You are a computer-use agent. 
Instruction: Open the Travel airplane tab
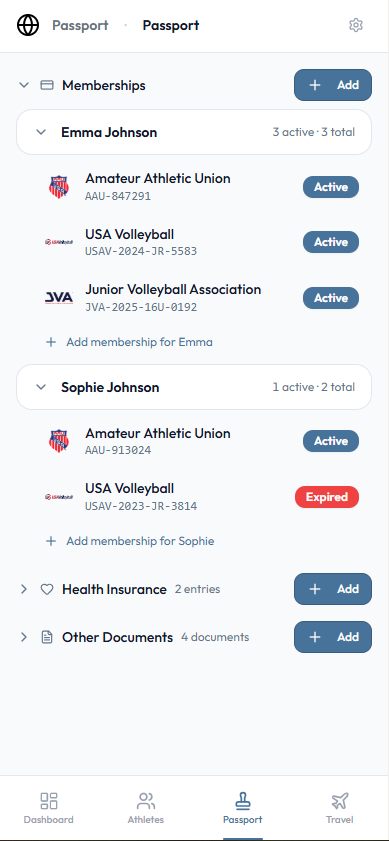340,808
